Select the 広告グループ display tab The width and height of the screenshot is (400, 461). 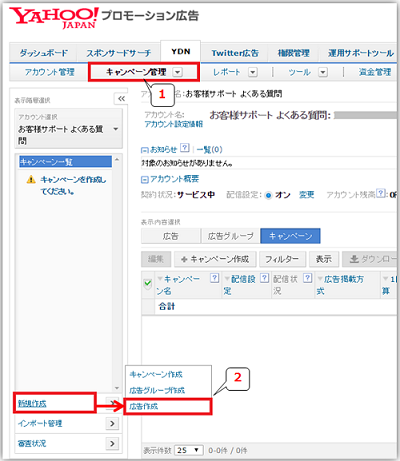pos(230,236)
